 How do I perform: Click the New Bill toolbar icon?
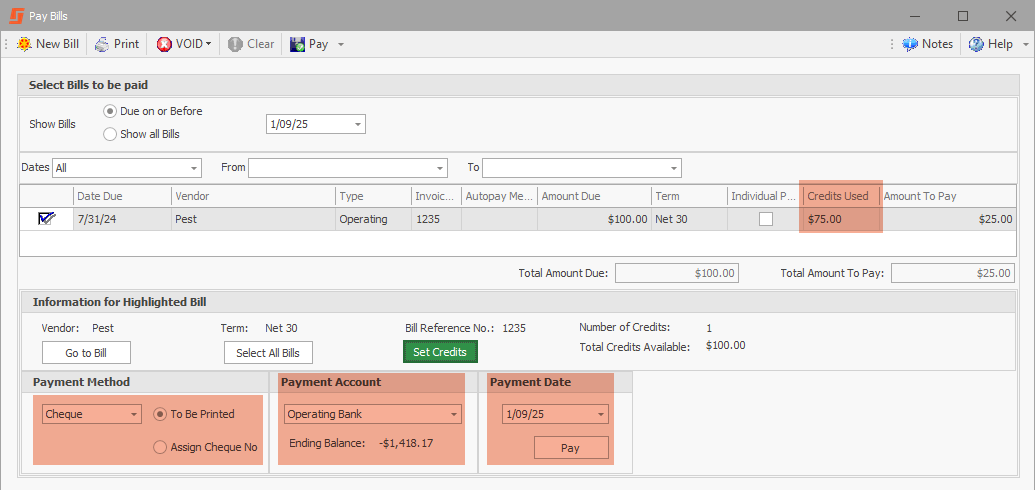[x=25, y=44]
